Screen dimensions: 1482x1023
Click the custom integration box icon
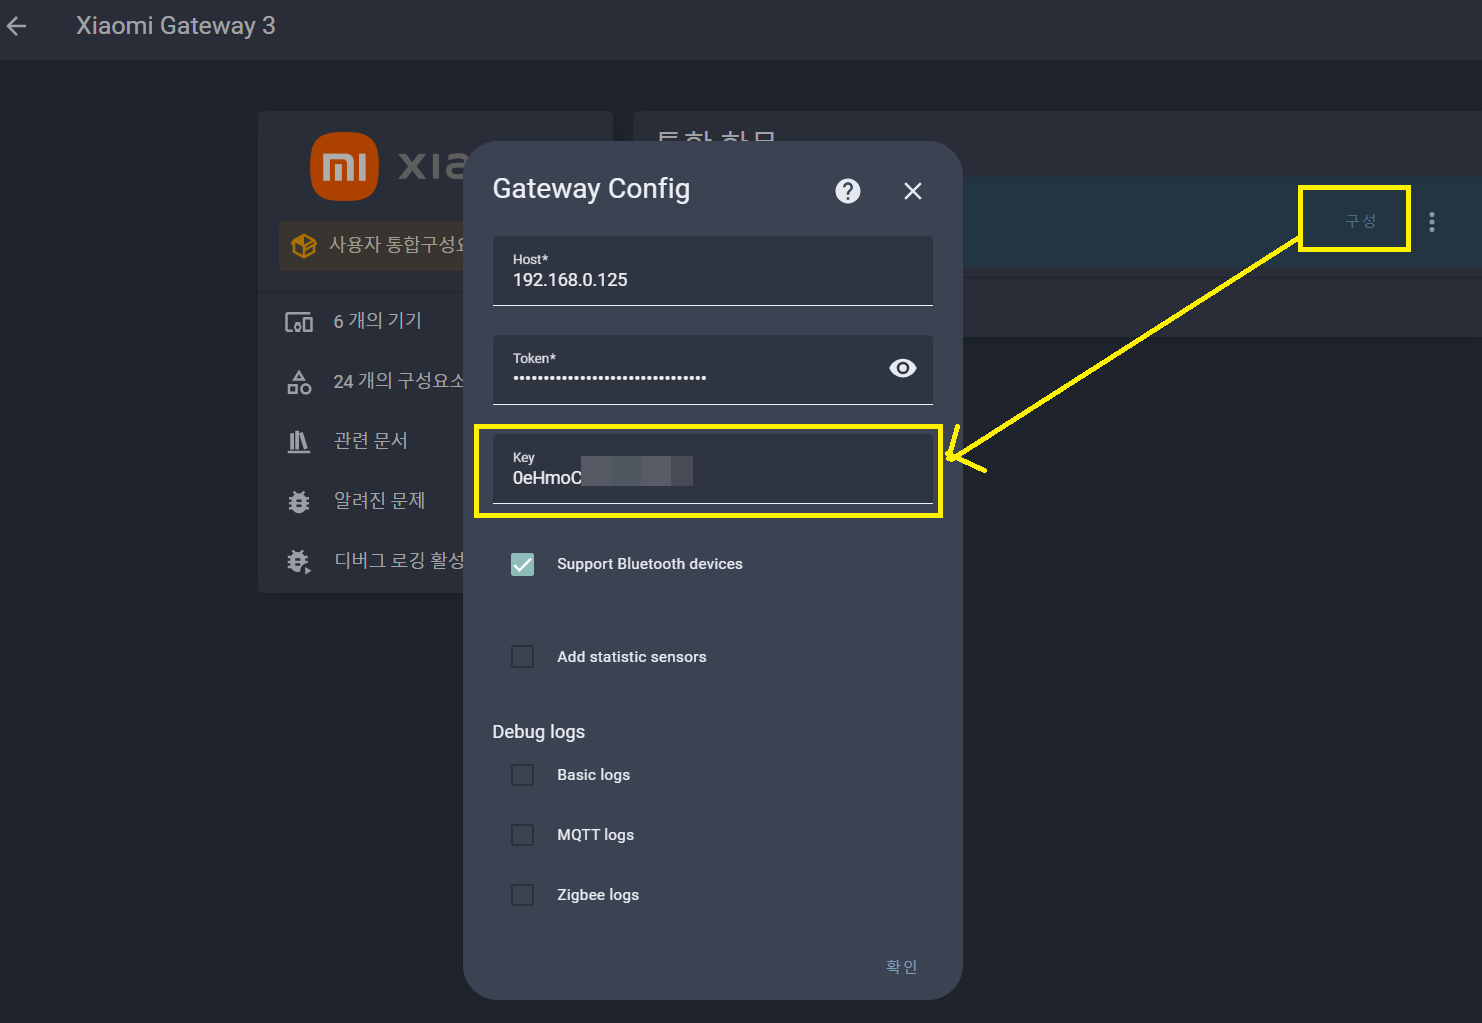(x=303, y=245)
